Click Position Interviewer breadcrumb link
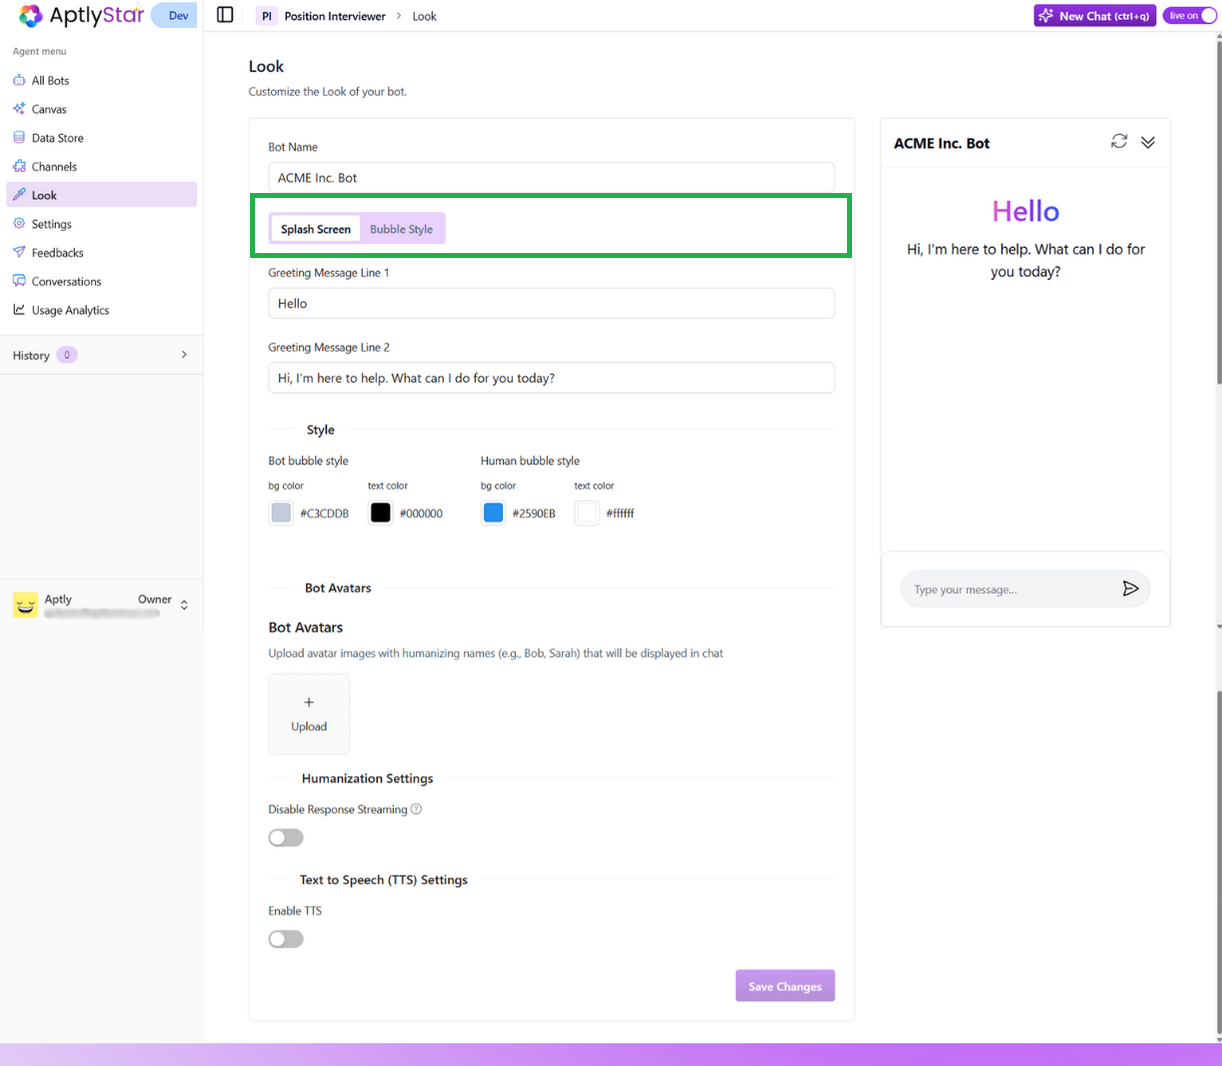The width and height of the screenshot is (1222, 1066). coord(335,16)
